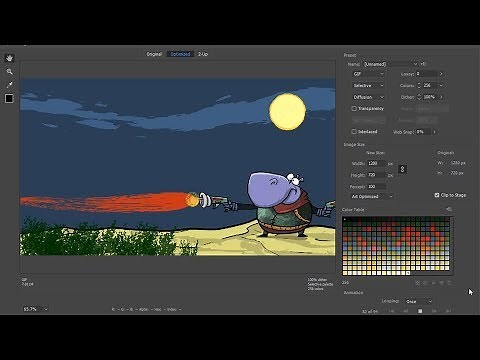Open the Lossy slider arrow
480x360 pixels.
[x=441, y=74]
